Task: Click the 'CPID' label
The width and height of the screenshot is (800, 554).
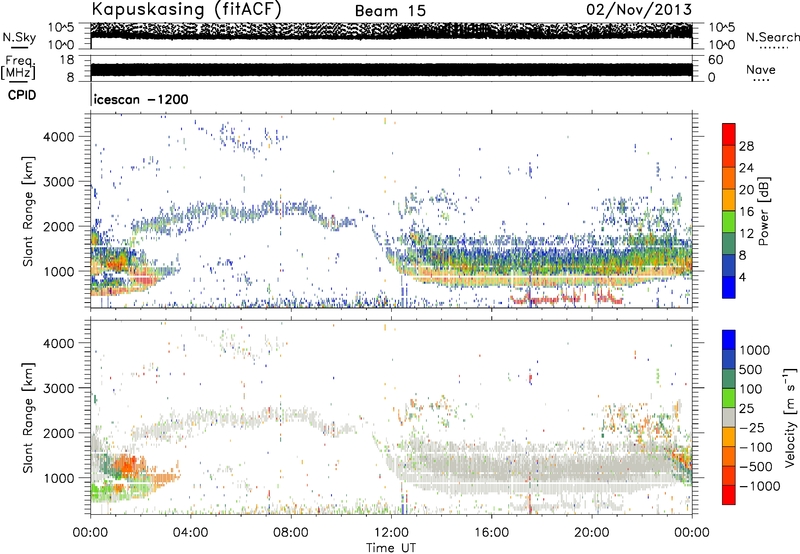Action: [x=22, y=95]
